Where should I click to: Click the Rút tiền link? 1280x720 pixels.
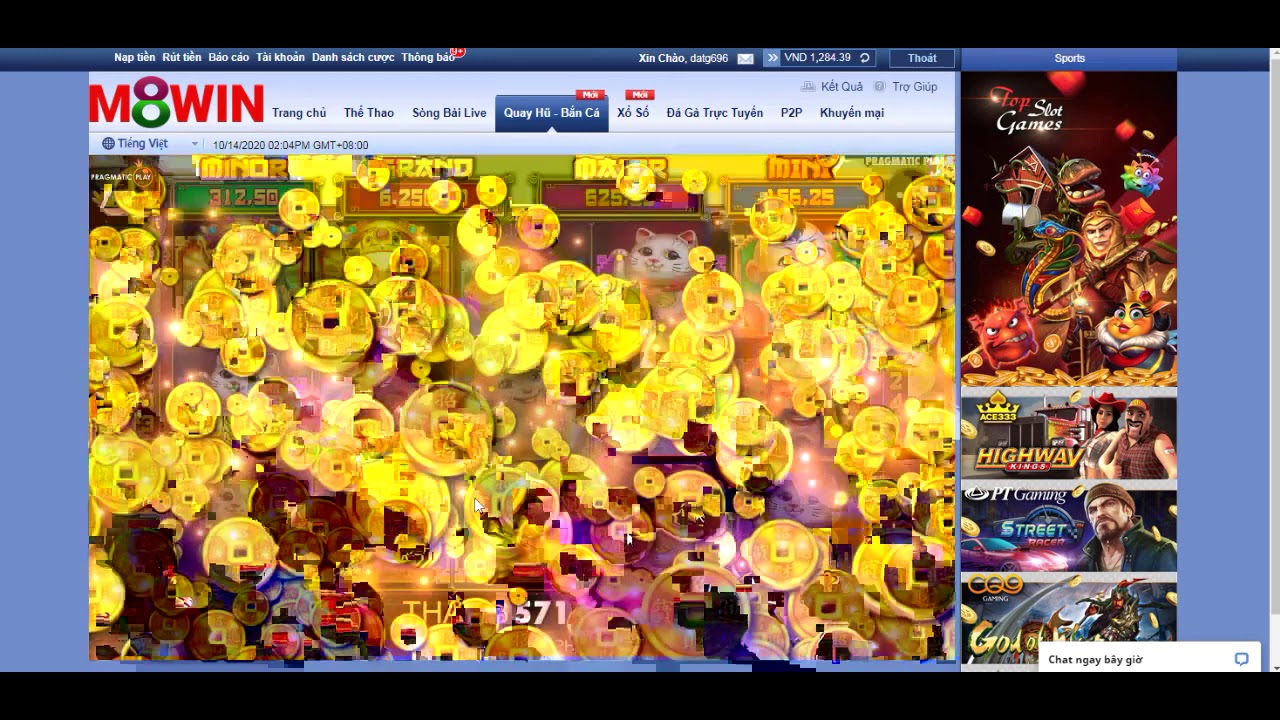[182, 58]
